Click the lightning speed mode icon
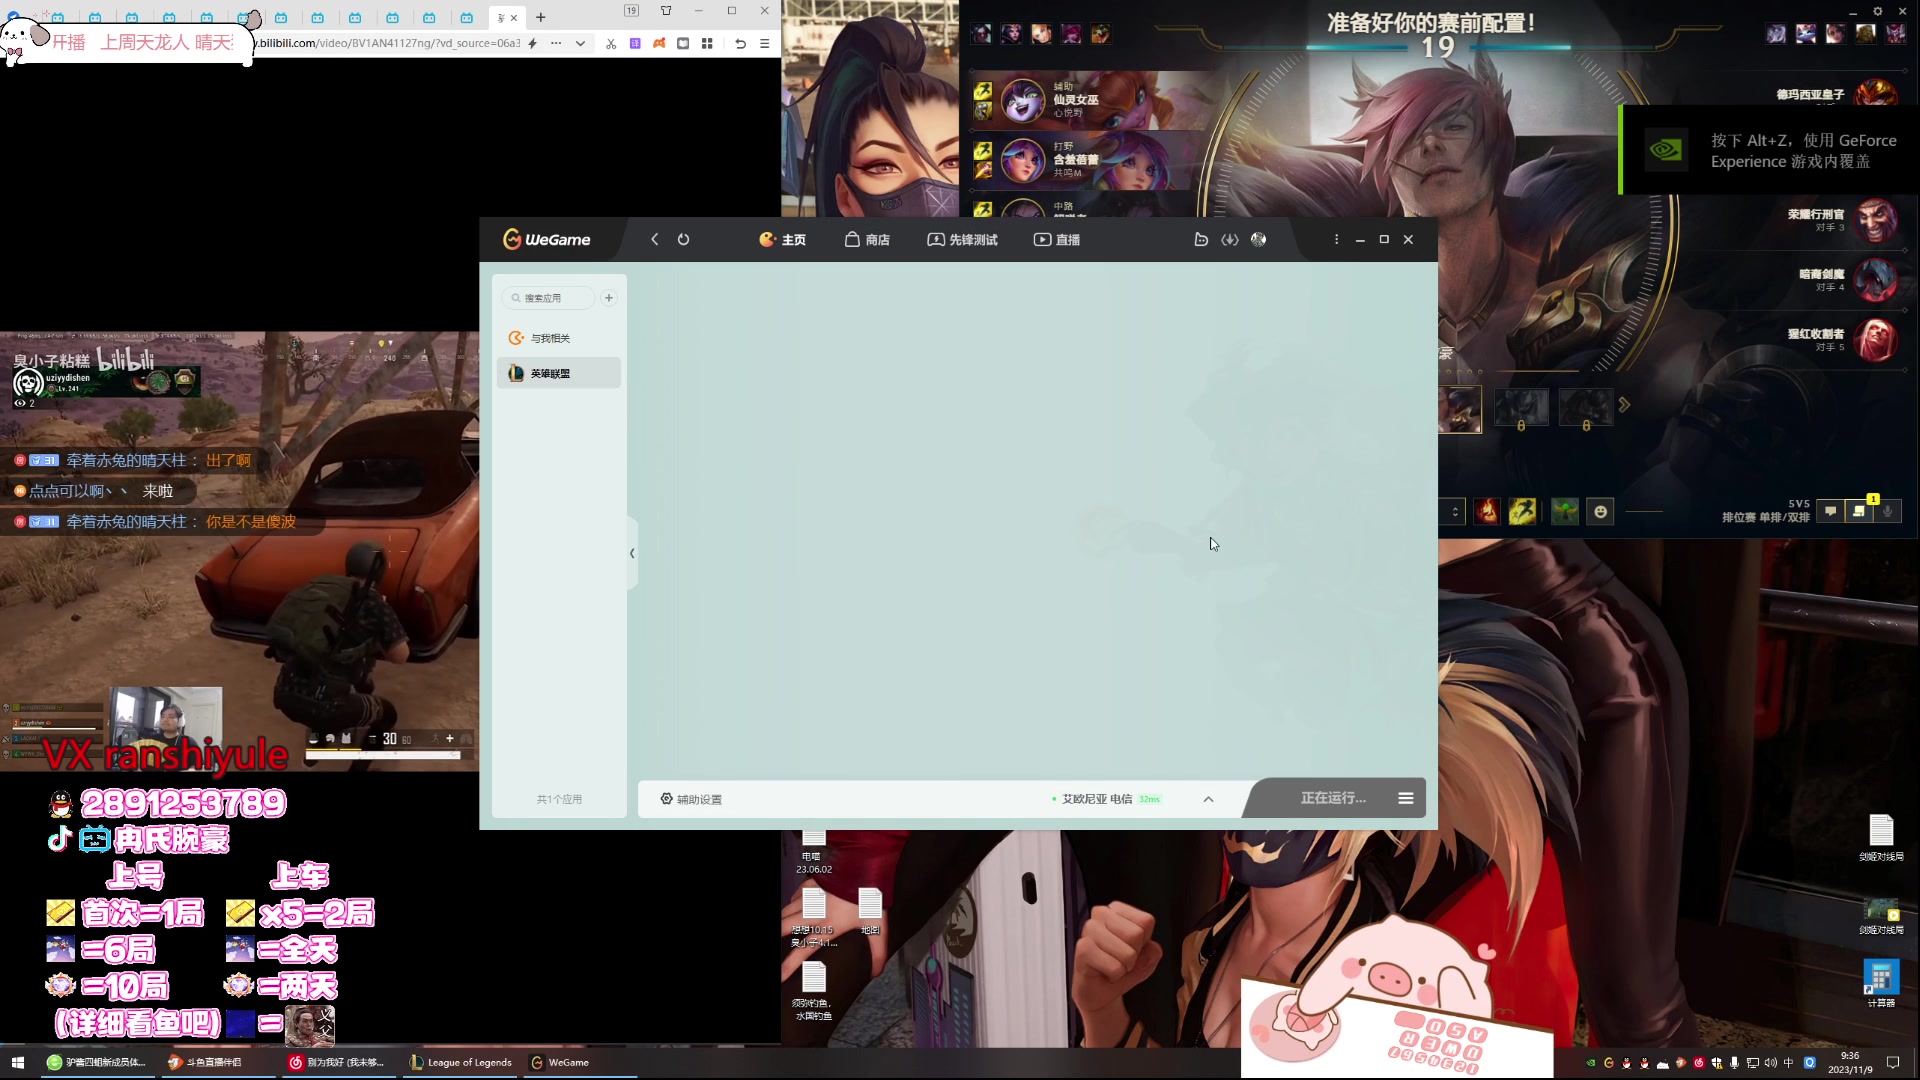The width and height of the screenshot is (1920, 1080). click(533, 43)
